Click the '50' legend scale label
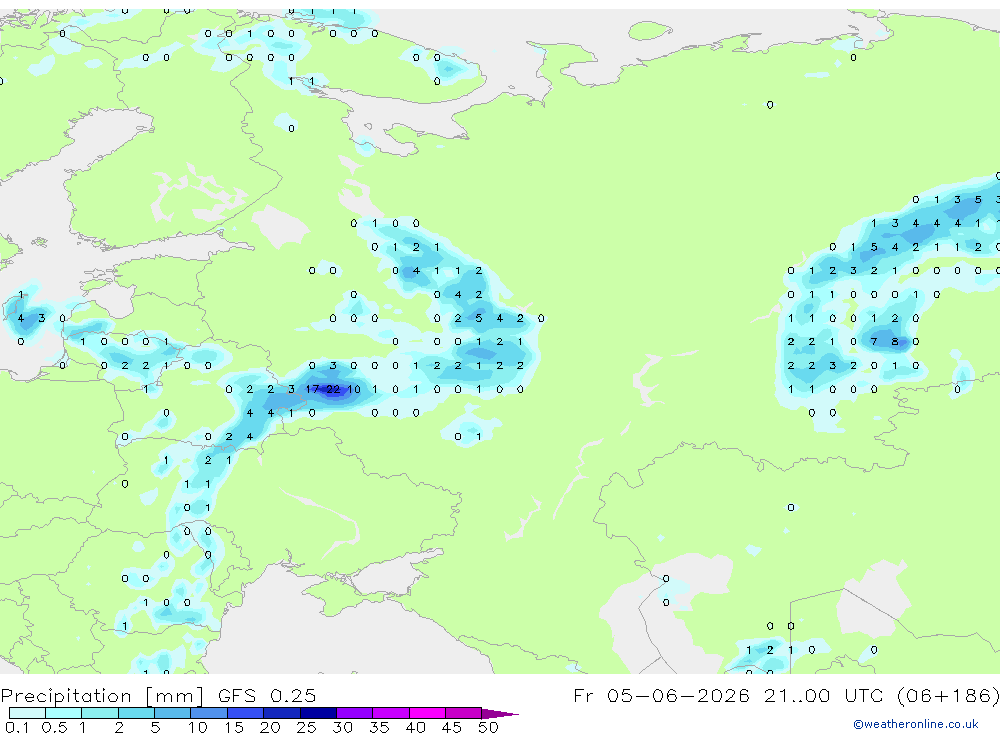The width and height of the screenshot is (1000, 733). (x=488, y=727)
